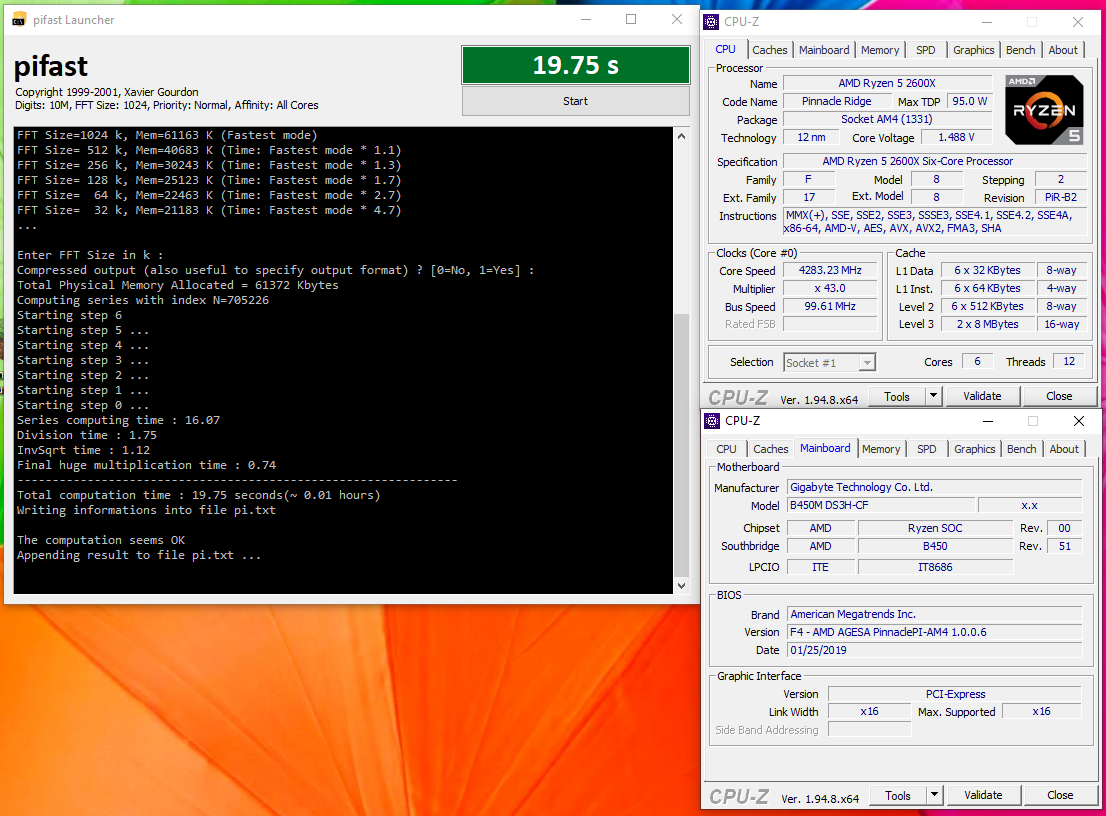
Task: Minimize the lower CPU-Z window
Action: click(988, 421)
